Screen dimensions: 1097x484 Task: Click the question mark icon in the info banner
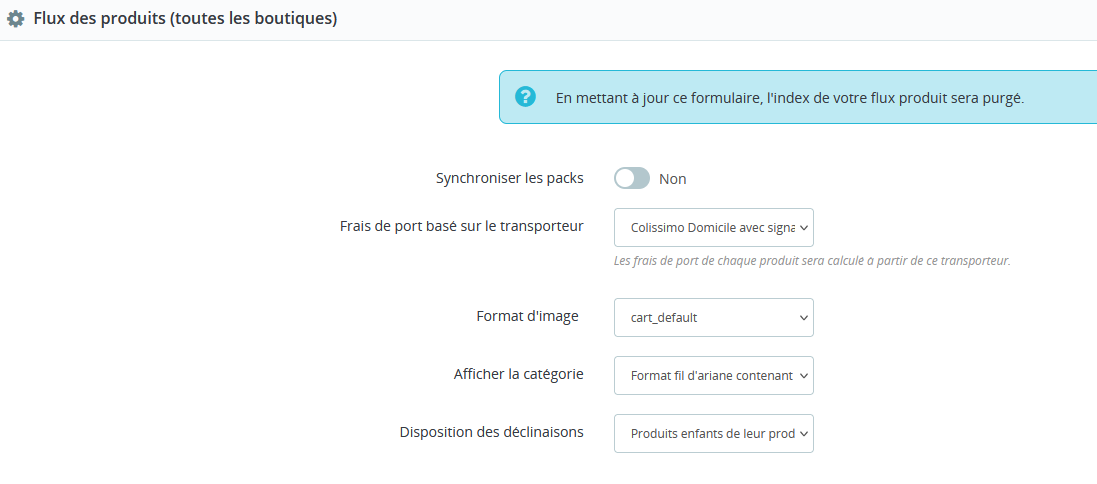coord(525,97)
